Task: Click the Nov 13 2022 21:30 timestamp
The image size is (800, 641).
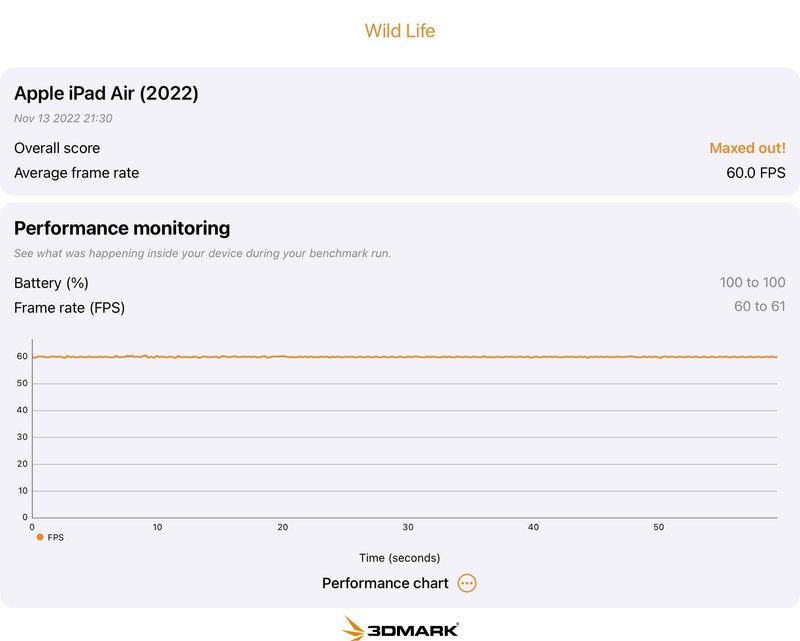Action: pos(63,118)
